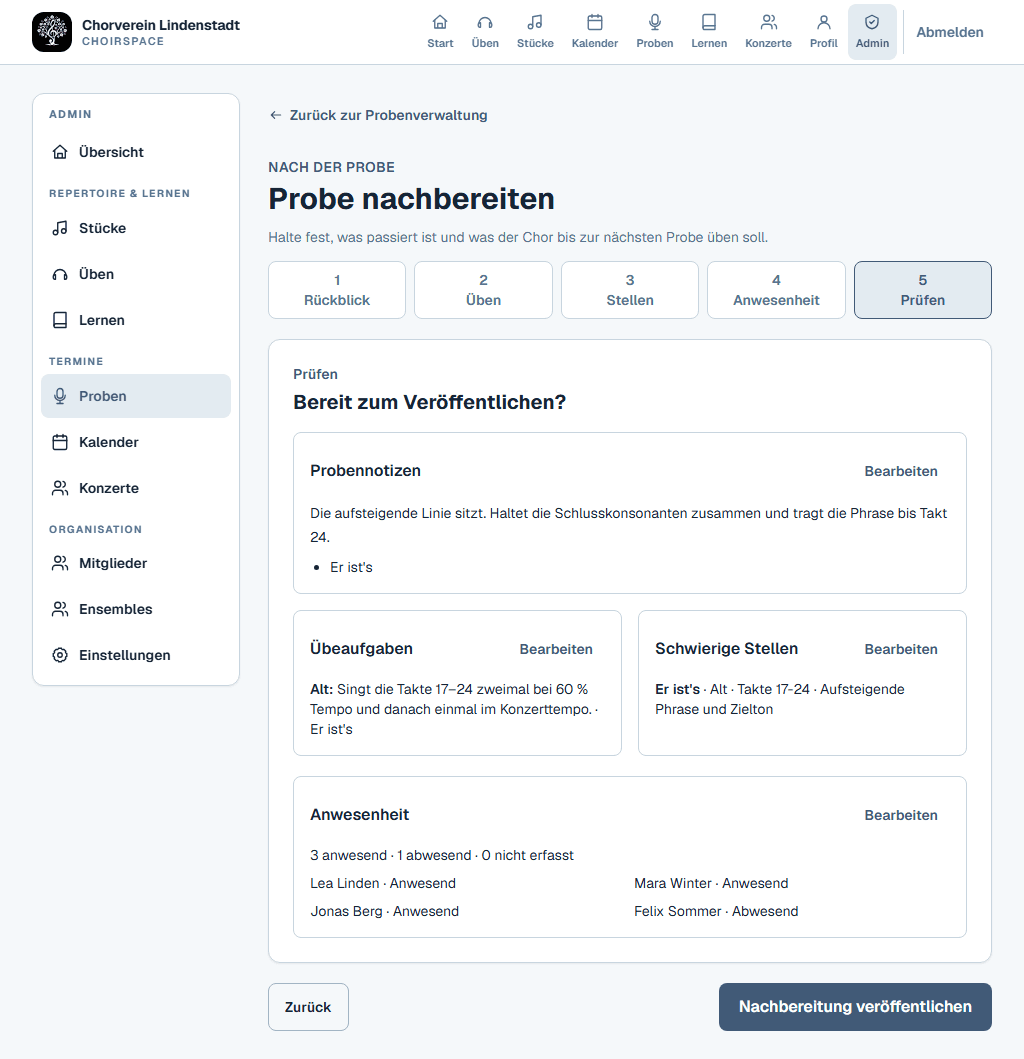Open Proben via the microphone icon in the top nav
Screen dimensions: 1024x1059
pos(655,22)
